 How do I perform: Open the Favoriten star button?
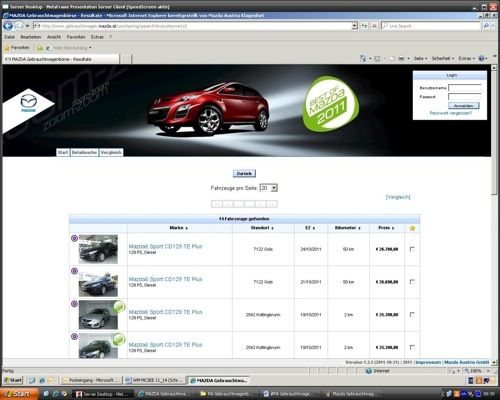tap(17, 48)
